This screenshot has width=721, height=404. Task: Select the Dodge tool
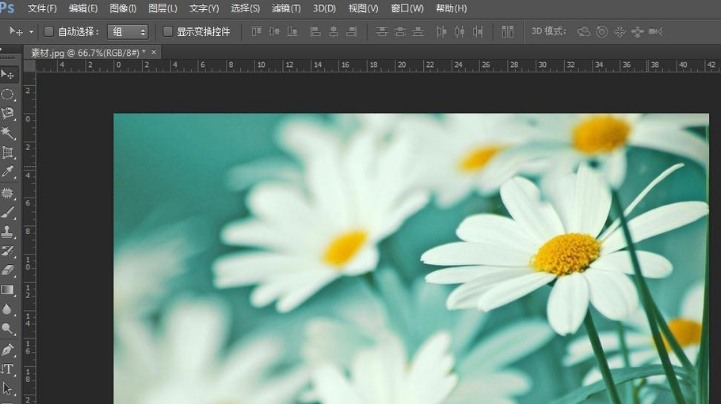click(8, 329)
